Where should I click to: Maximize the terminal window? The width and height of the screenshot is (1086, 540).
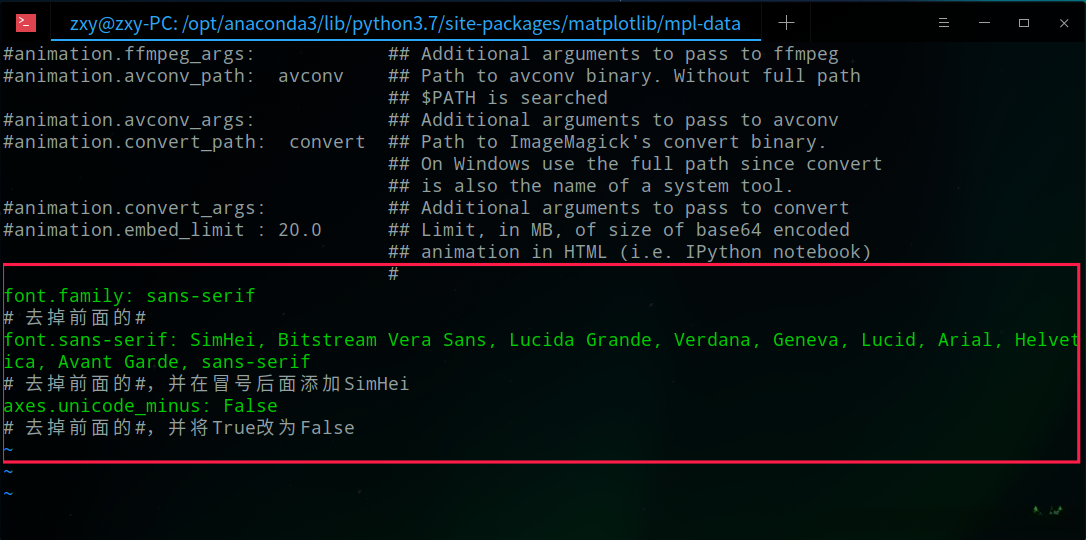pos(1024,22)
